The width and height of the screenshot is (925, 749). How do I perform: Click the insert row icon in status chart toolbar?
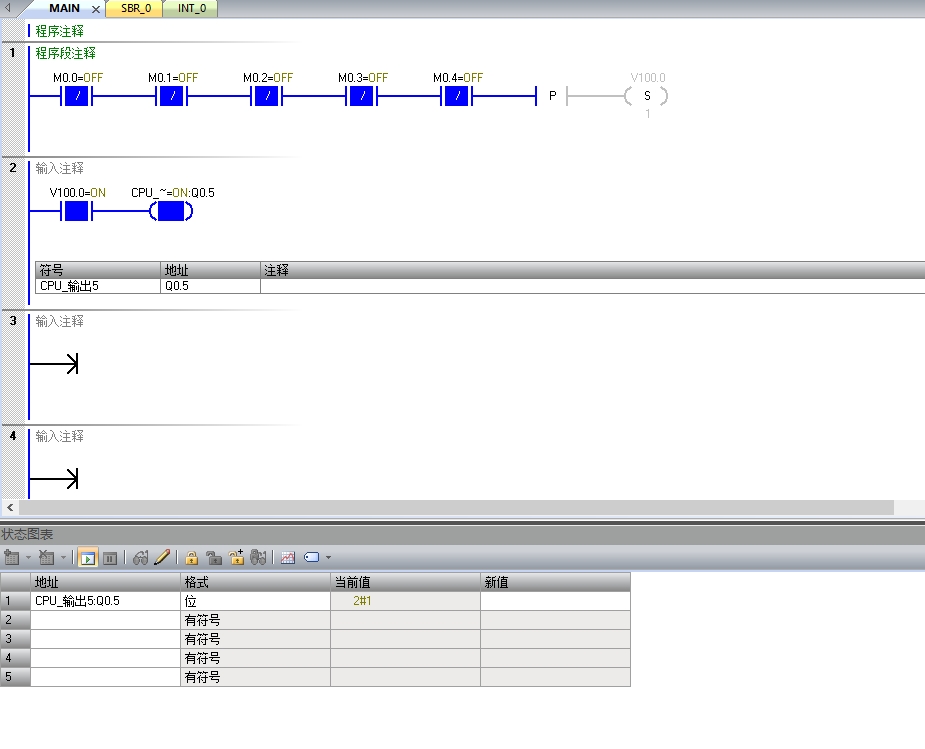pos(12,558)
